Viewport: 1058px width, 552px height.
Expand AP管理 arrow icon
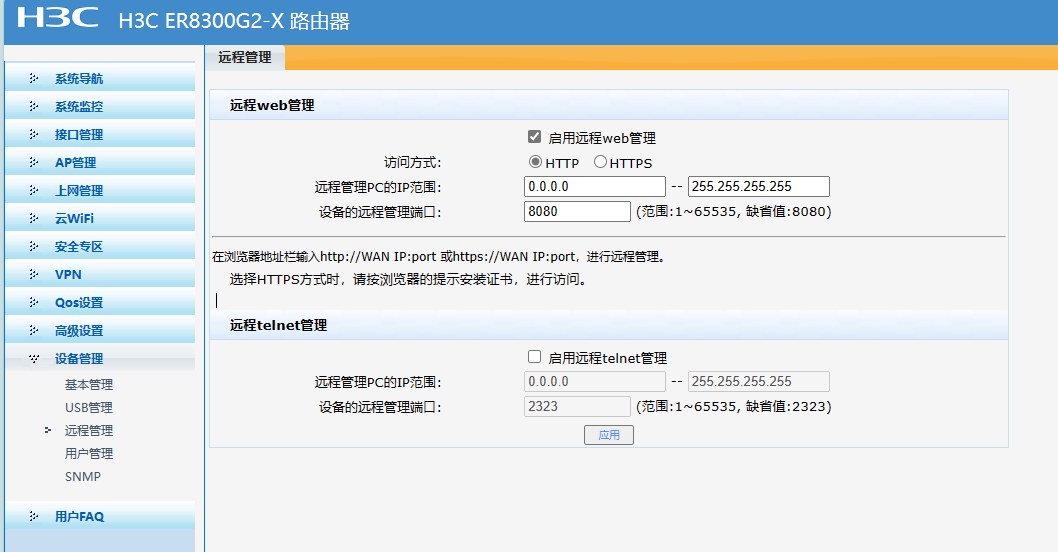click(34, 163)
